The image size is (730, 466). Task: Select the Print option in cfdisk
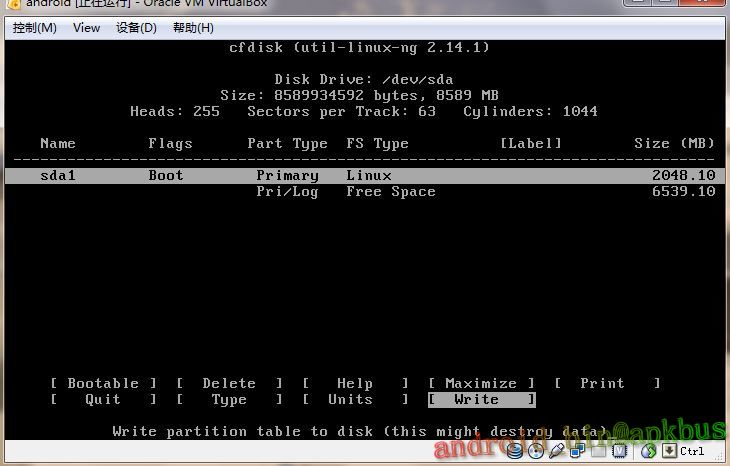pos(607,383)
